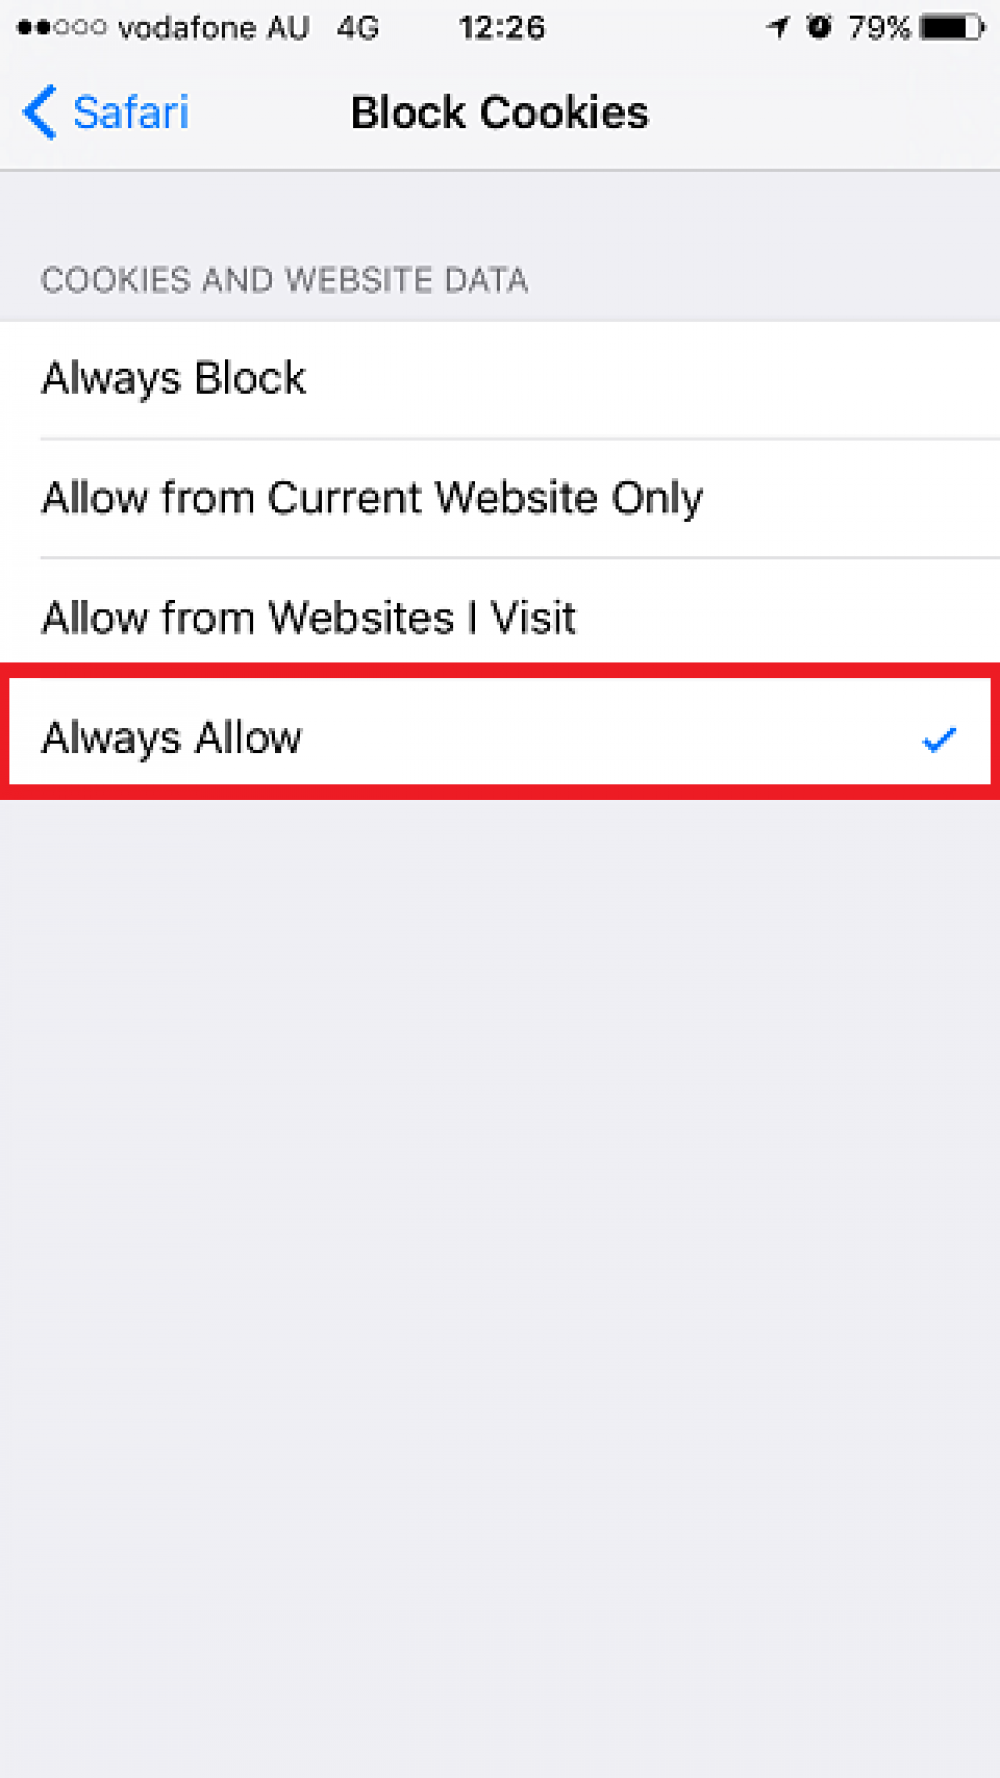Choose Allow from Current Website Only
This screenshot has height=1778, width=1000.
click(500, 498)
